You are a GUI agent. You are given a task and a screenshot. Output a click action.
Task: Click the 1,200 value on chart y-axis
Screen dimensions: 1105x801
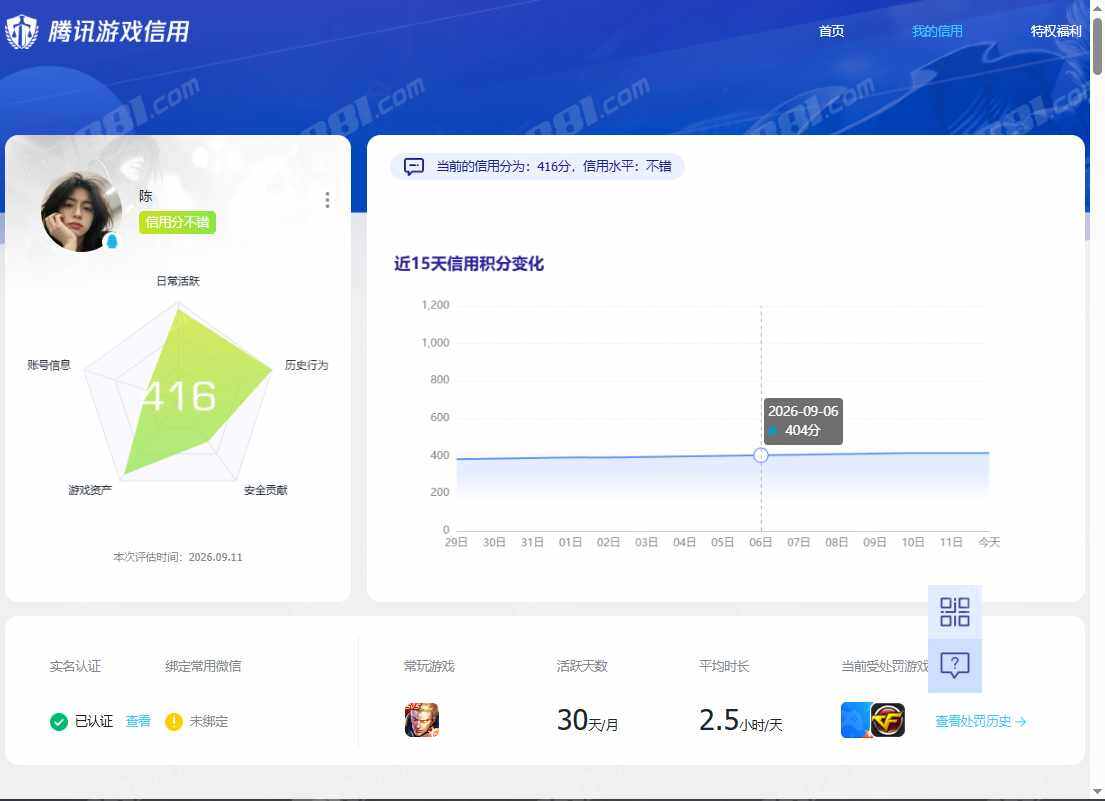[x=435, y=305]
